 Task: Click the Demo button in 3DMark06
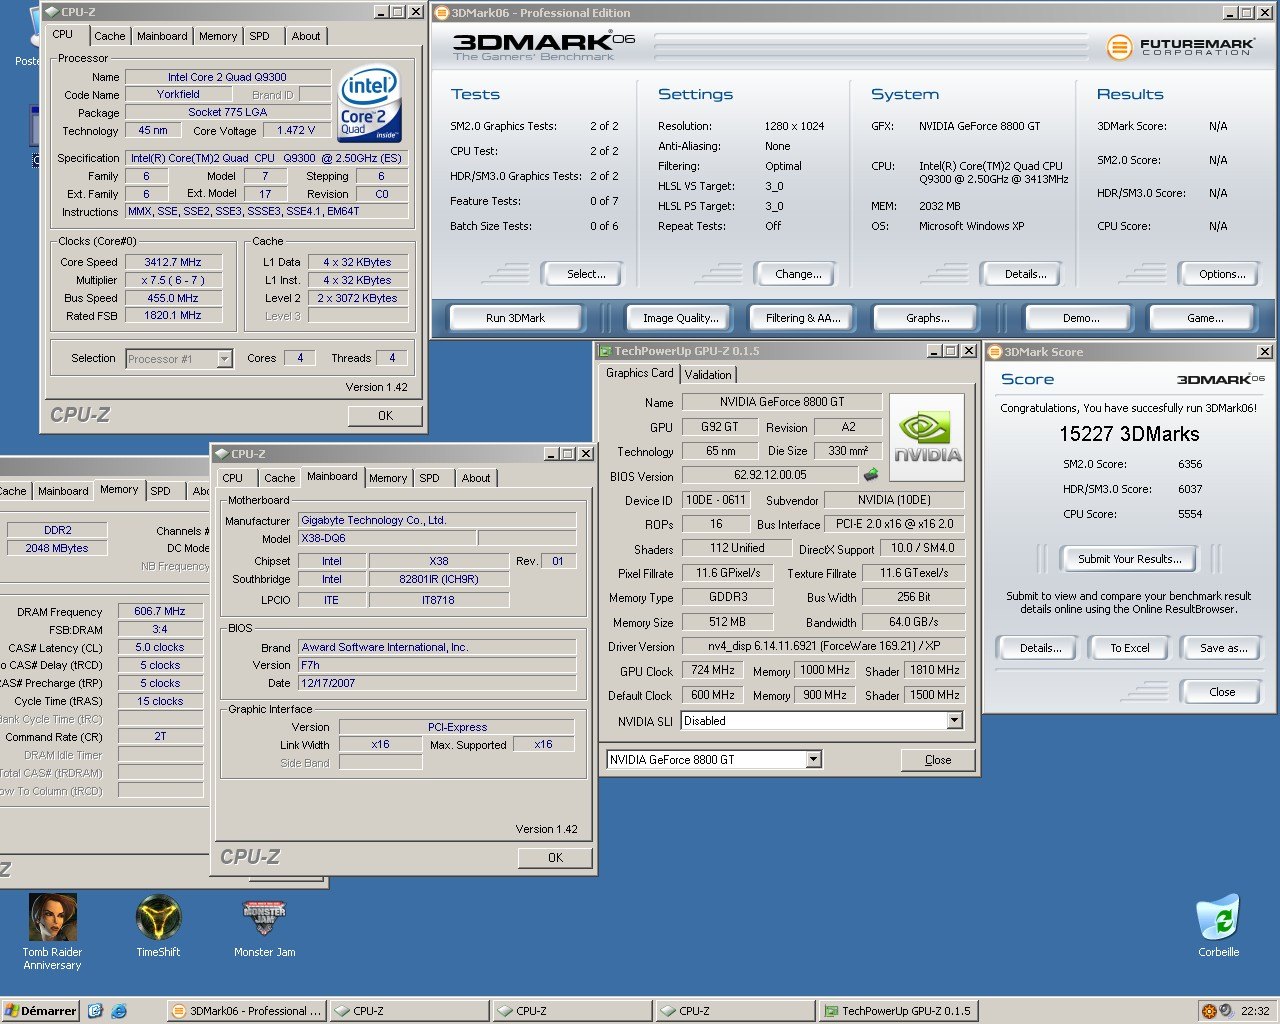point(1081,318)
